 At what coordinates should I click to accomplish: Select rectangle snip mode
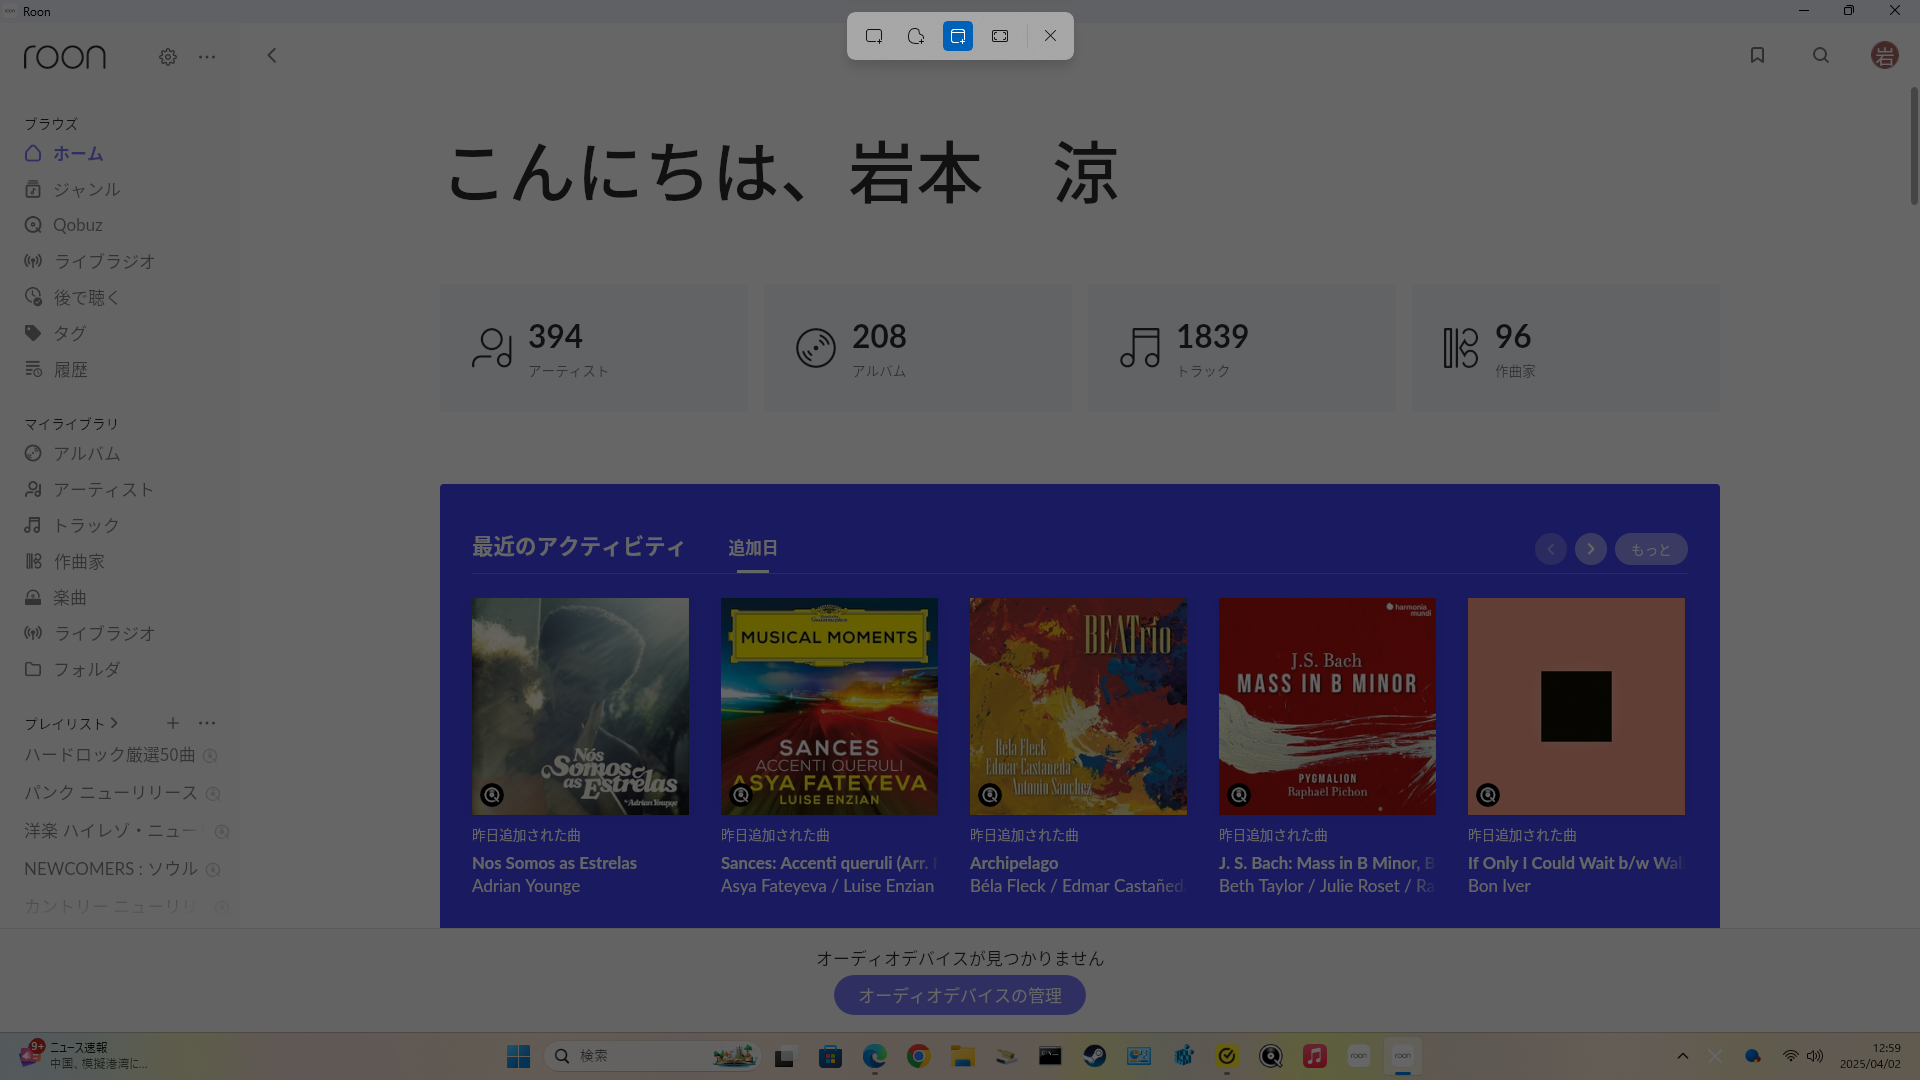(874, 36)
